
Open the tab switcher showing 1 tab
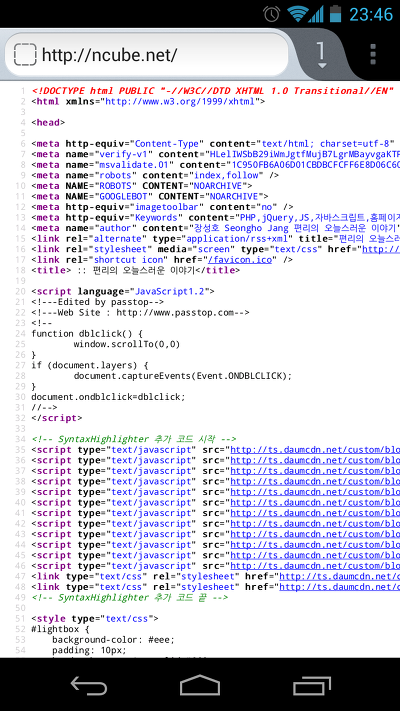tap(321, 55)
